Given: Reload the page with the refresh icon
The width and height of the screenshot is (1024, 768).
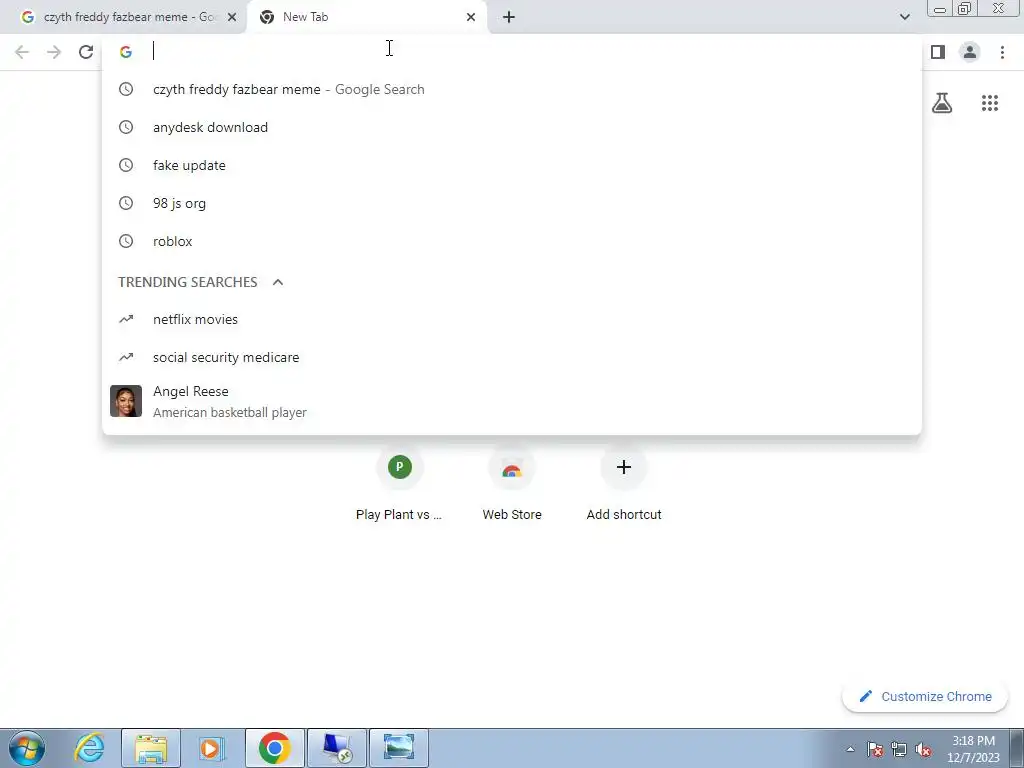Looking at the screenshot, I should (x=86, y=52).
